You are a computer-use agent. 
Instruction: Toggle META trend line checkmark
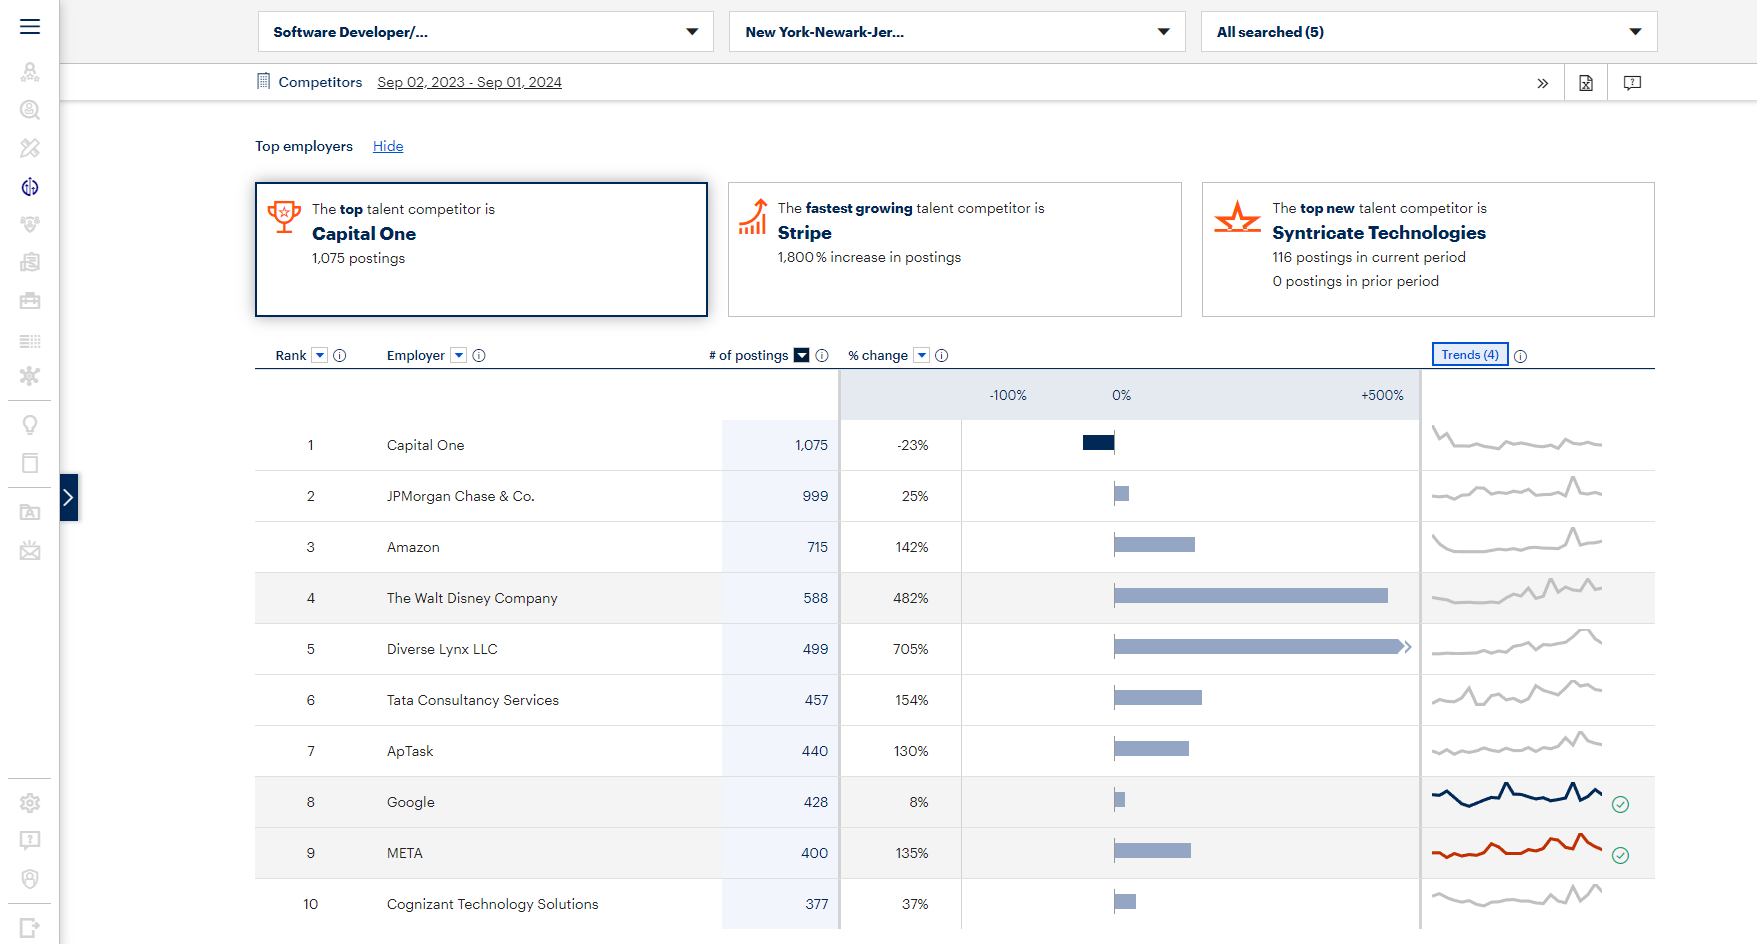1620,855
